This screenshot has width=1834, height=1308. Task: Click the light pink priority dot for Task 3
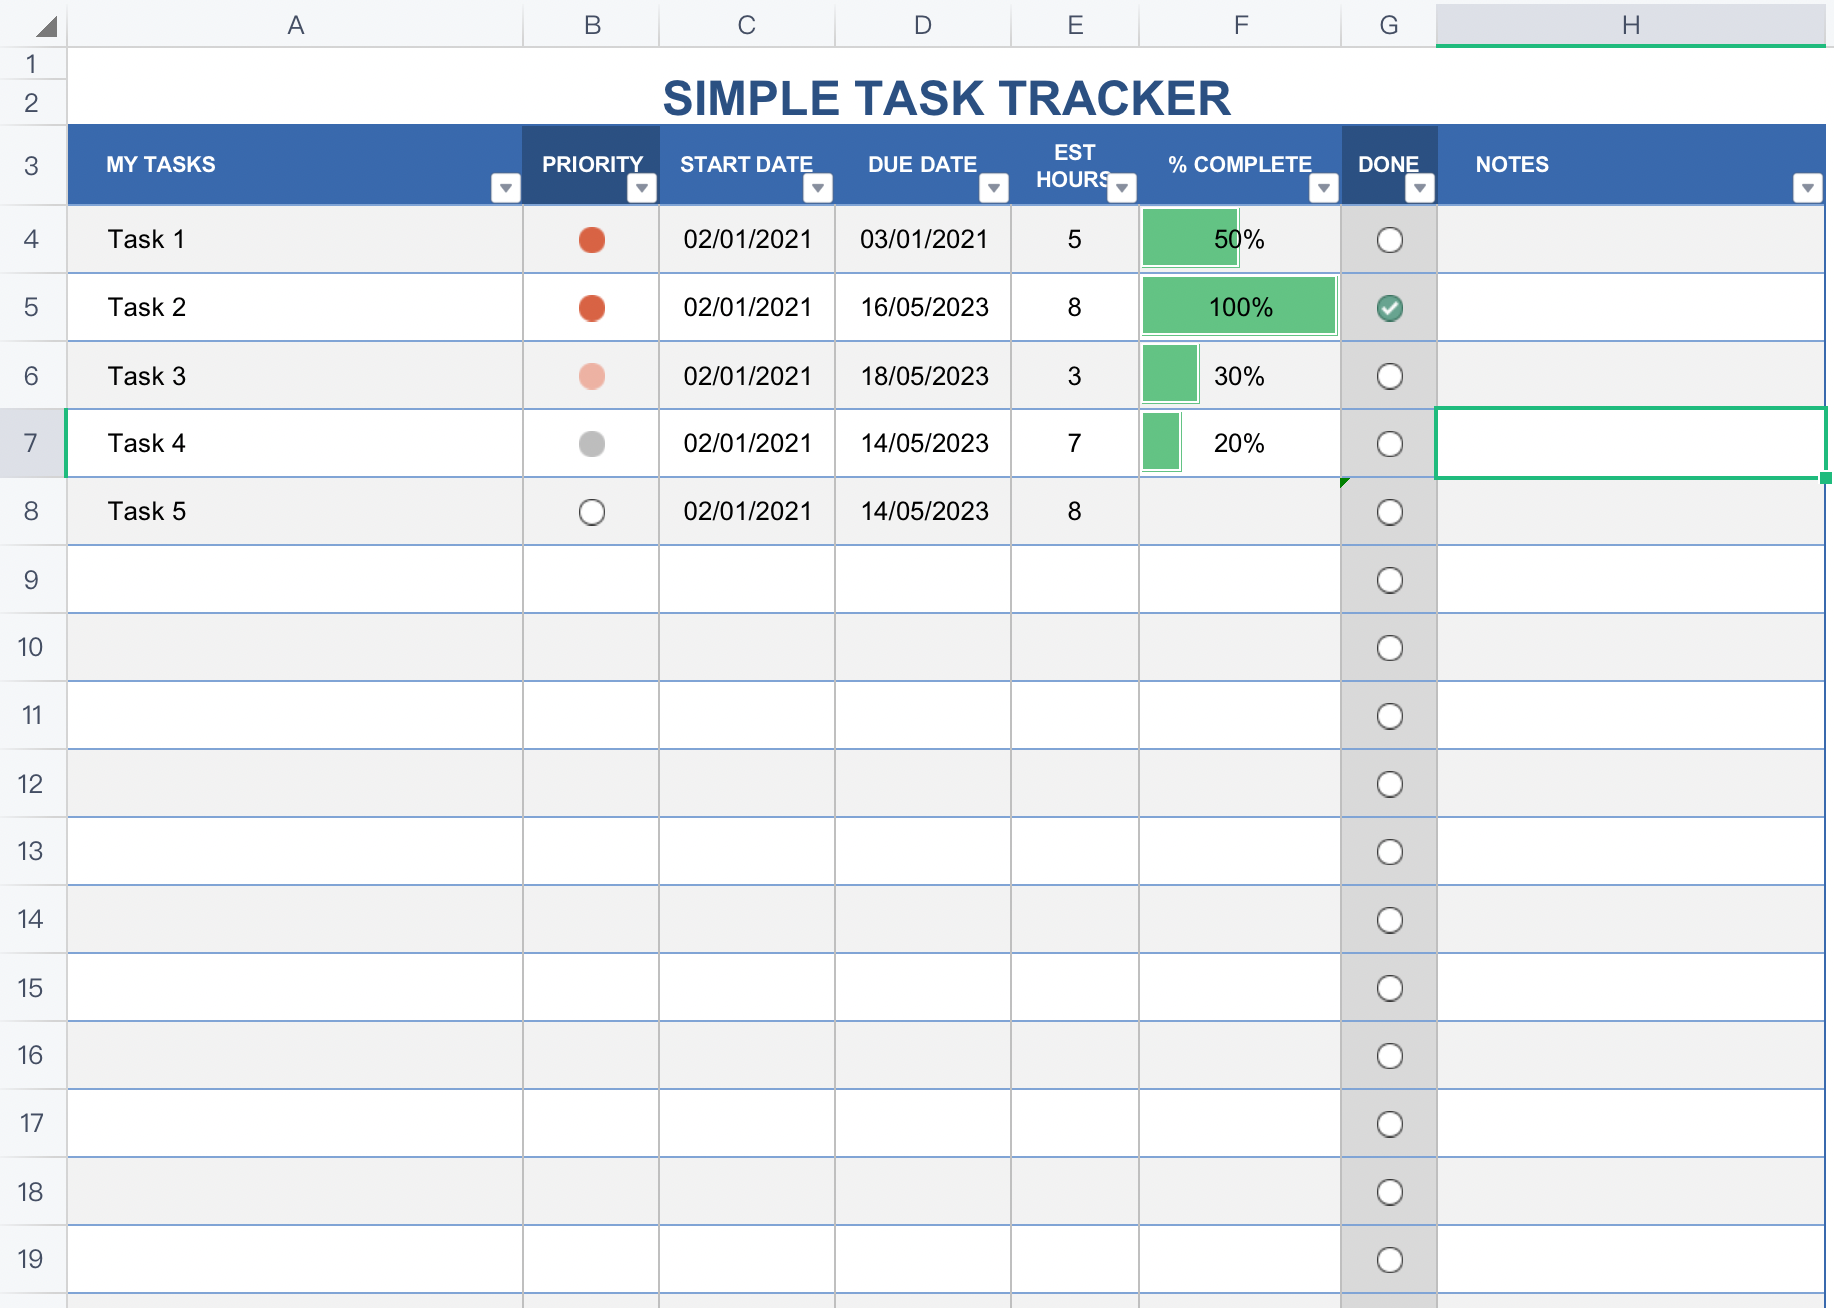[592, 376]
